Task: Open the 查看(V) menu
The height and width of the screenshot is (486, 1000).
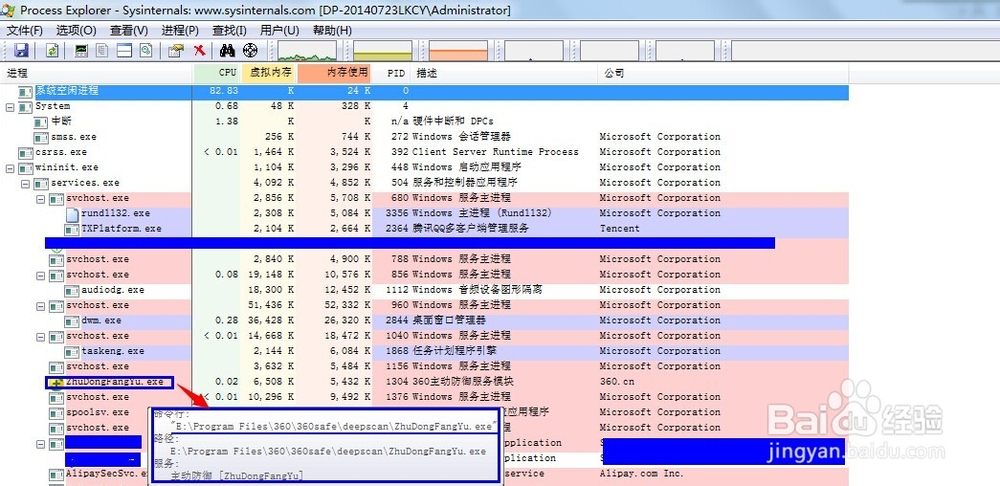Action: (128, 30)
